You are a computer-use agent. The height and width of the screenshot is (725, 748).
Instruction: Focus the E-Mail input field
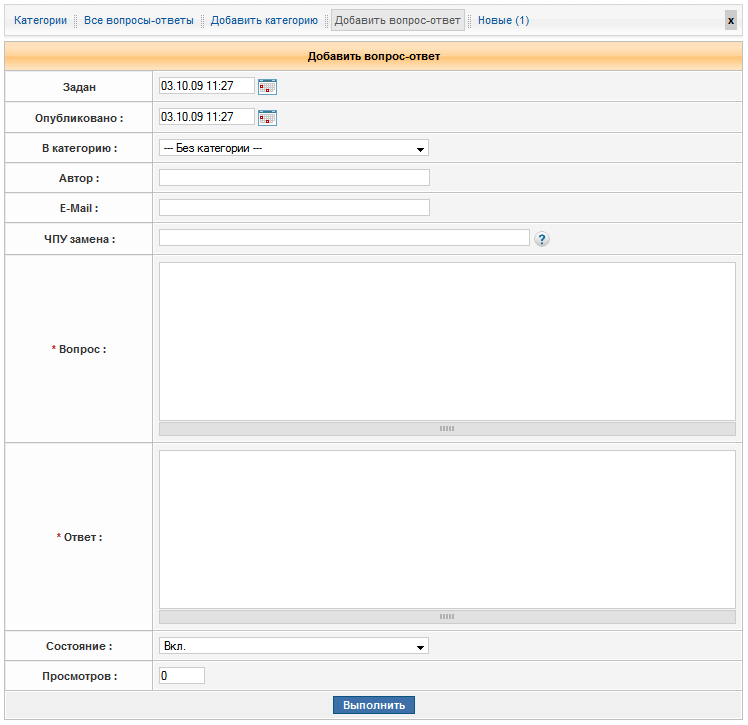pyautogui.click(x=294, y=208)
